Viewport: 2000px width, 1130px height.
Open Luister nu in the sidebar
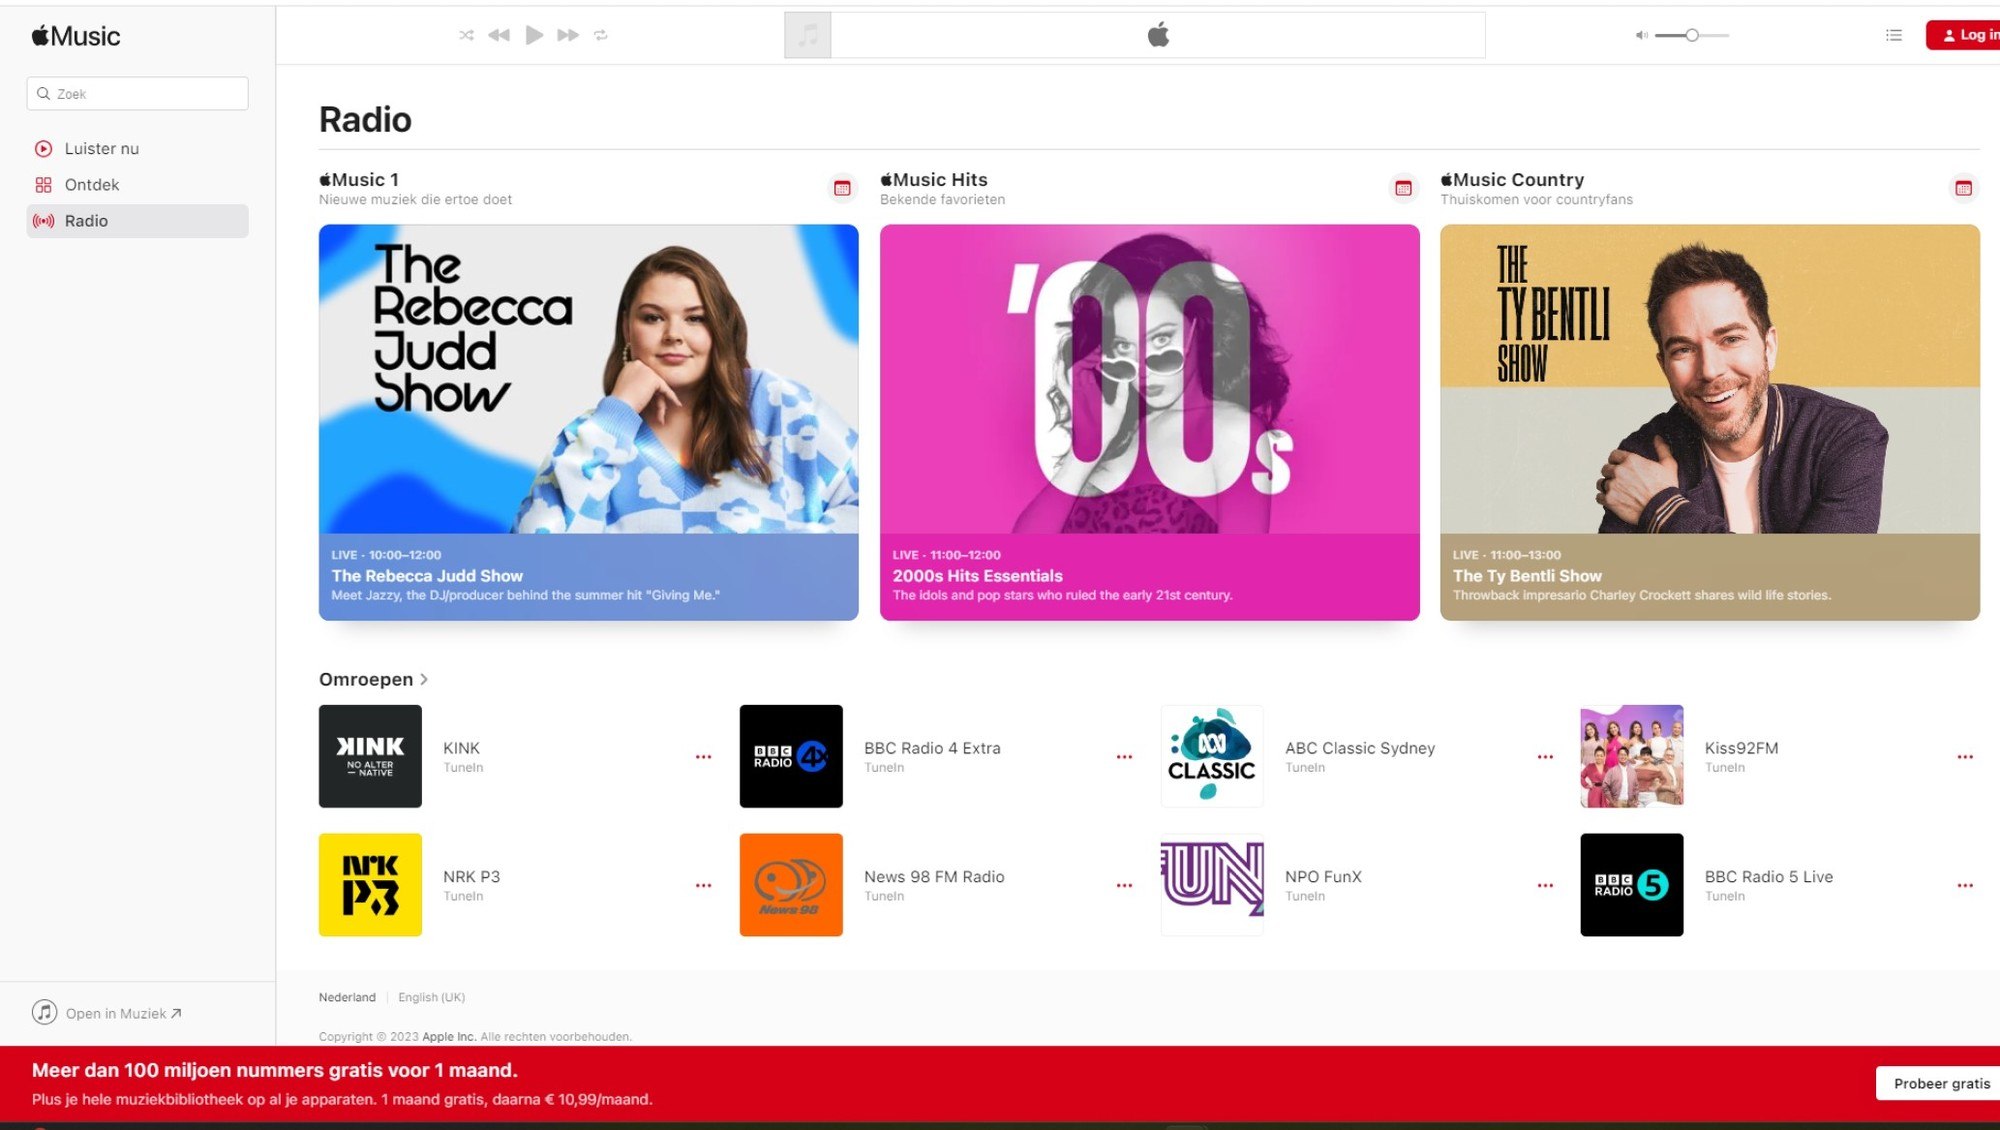pos(138,148)
